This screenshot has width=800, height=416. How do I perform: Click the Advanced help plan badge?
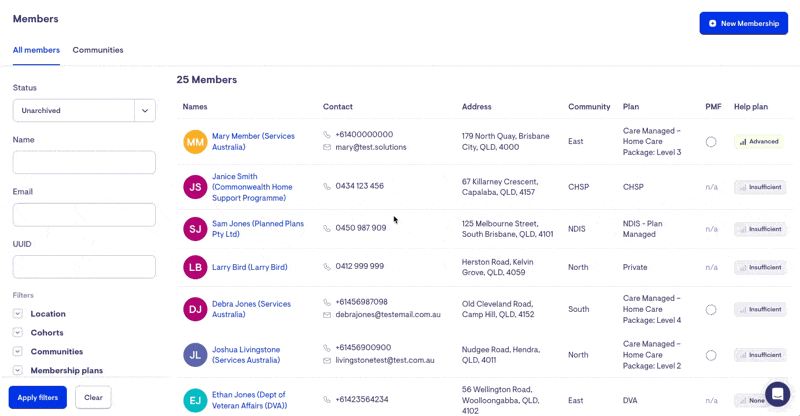(758, 142)
